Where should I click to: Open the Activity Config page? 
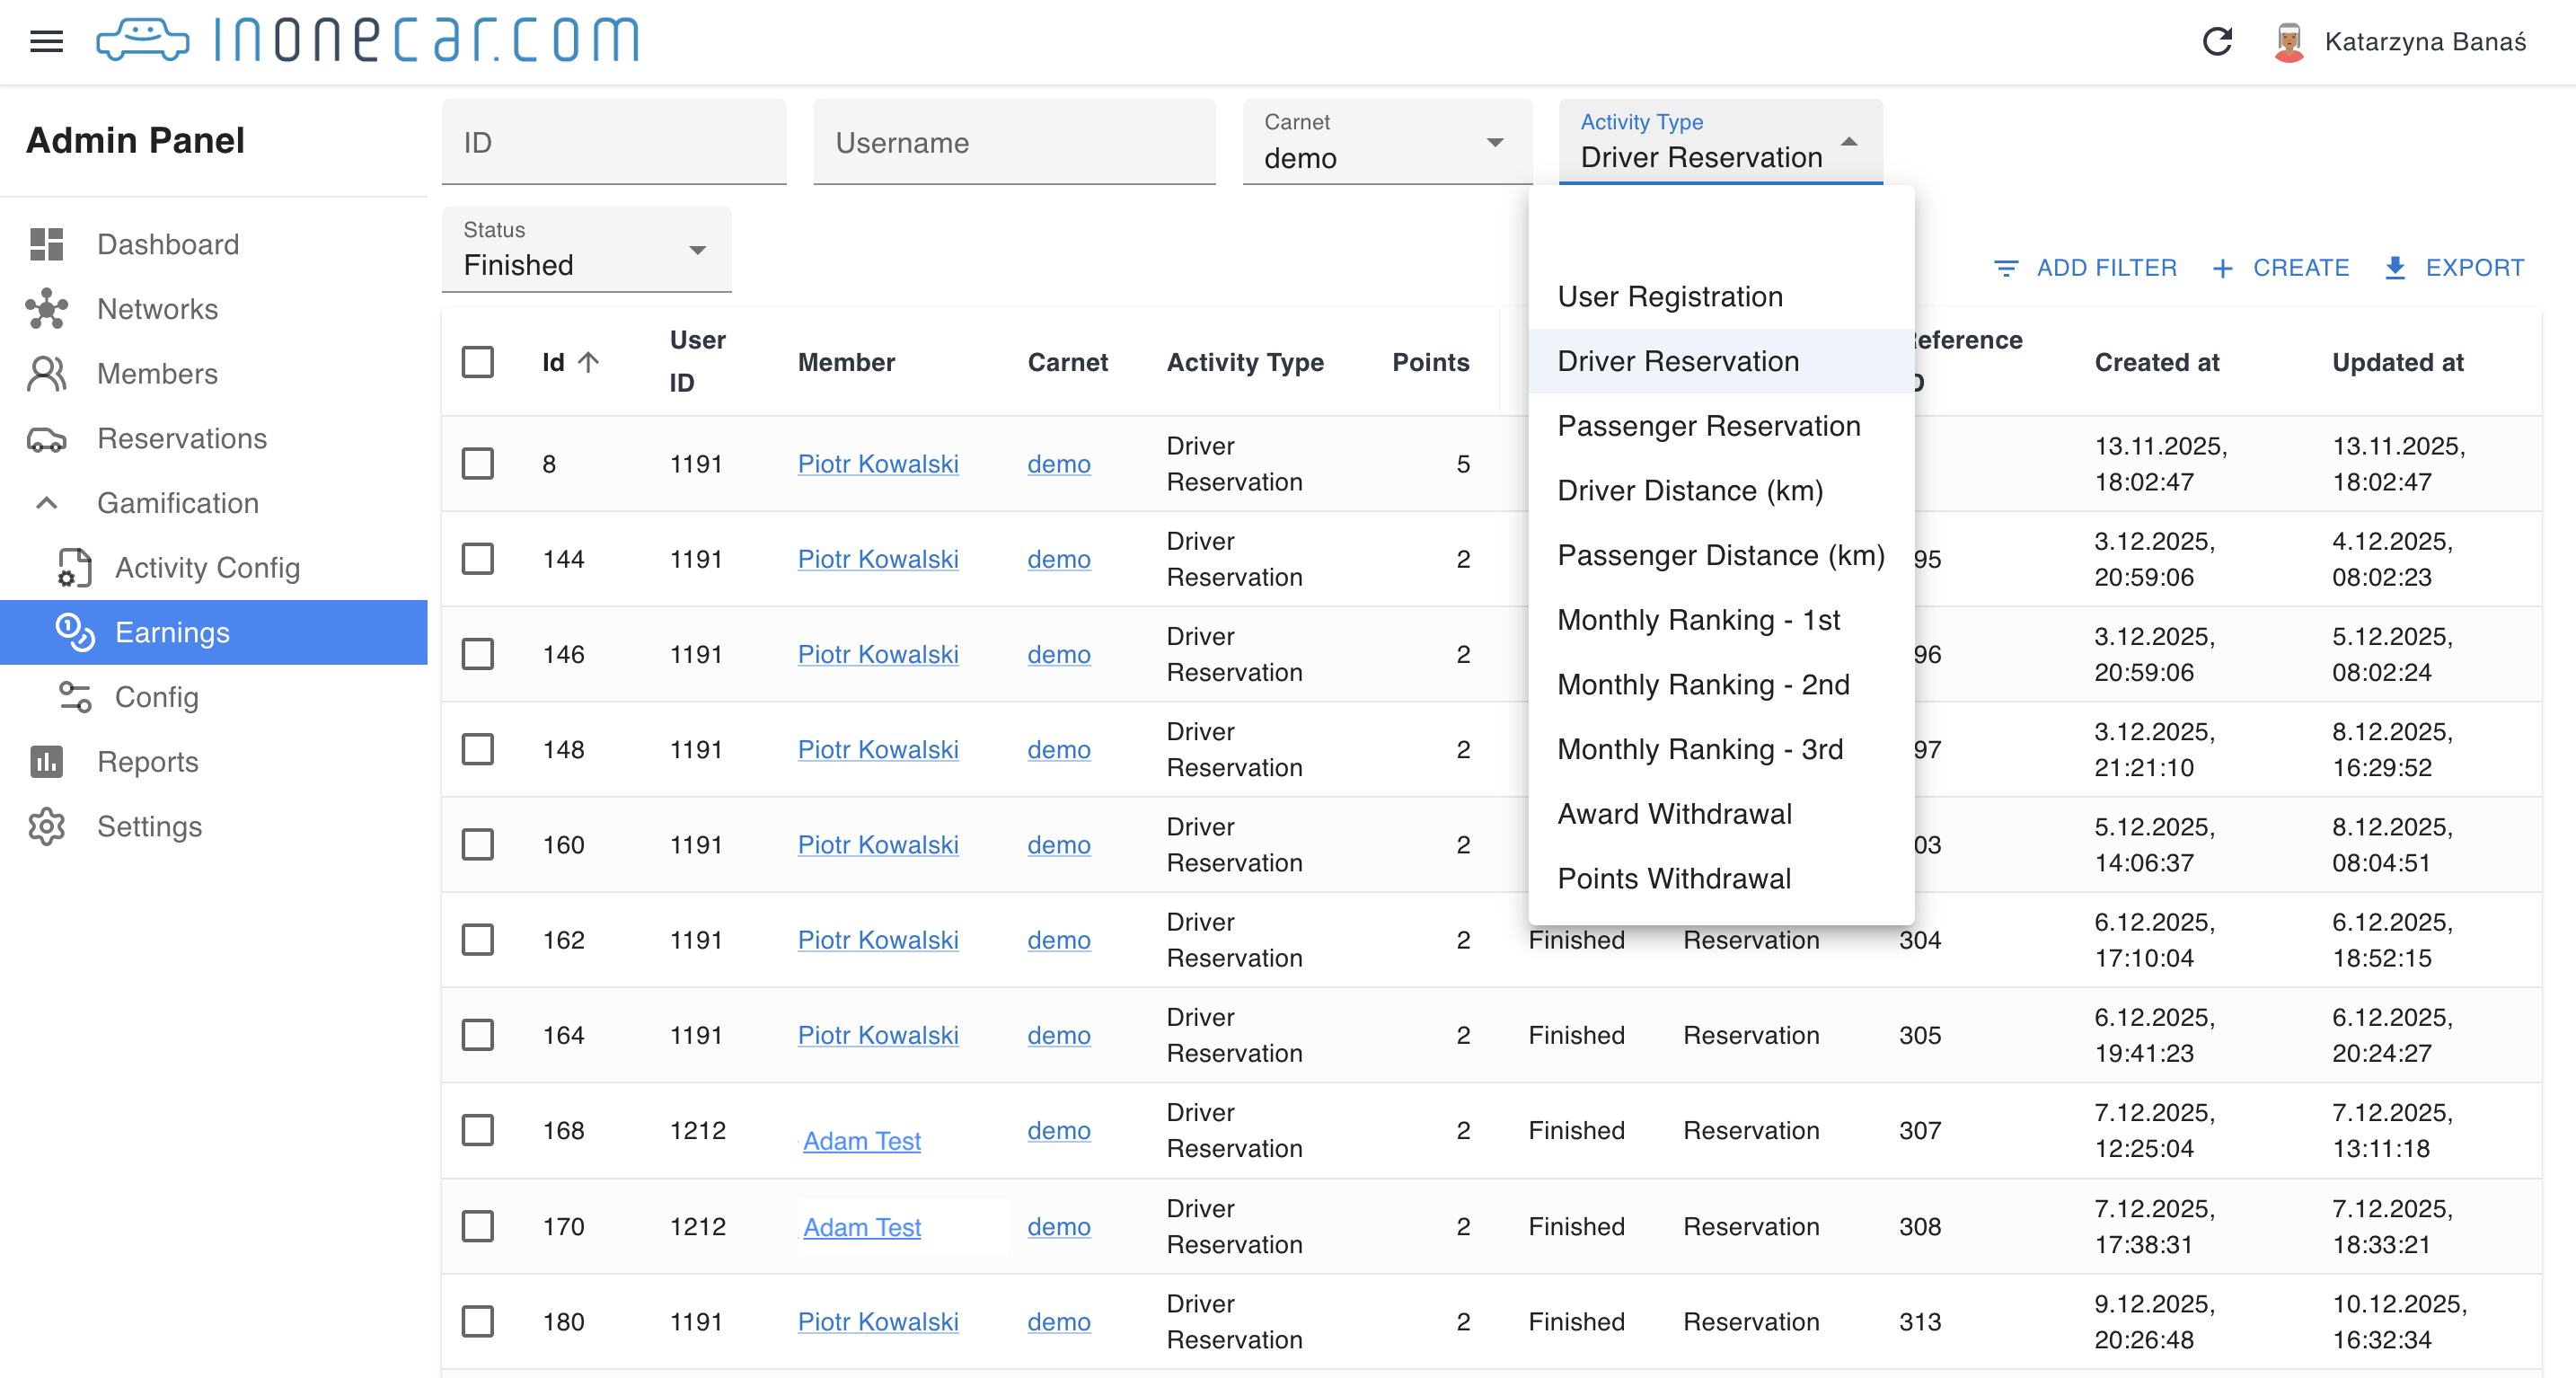pyautogui.click(x=207, y=567)
